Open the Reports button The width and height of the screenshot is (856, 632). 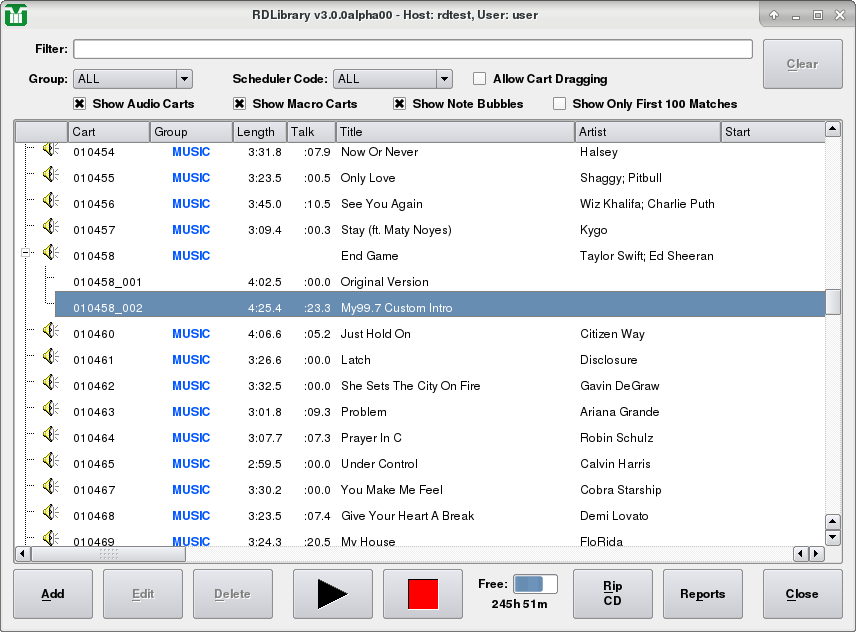coord(702,594)
